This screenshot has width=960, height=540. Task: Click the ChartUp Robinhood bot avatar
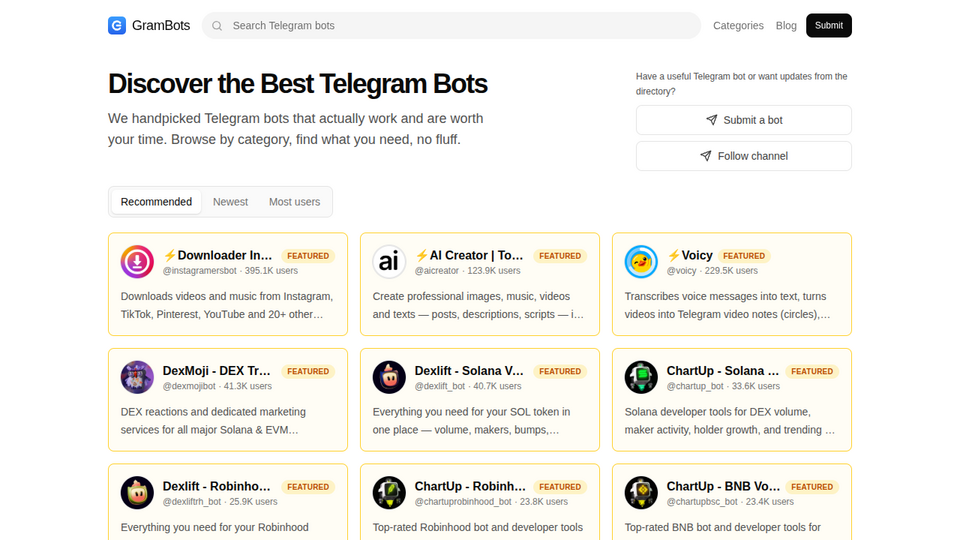coord(389,493)
